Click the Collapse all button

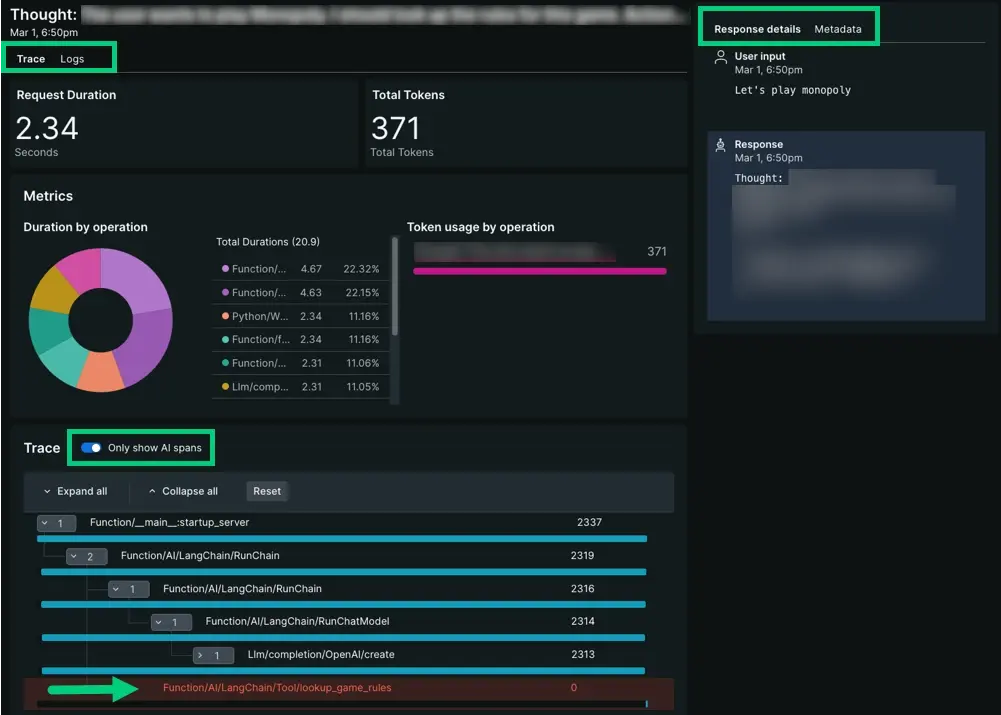(x=183, y=491)
